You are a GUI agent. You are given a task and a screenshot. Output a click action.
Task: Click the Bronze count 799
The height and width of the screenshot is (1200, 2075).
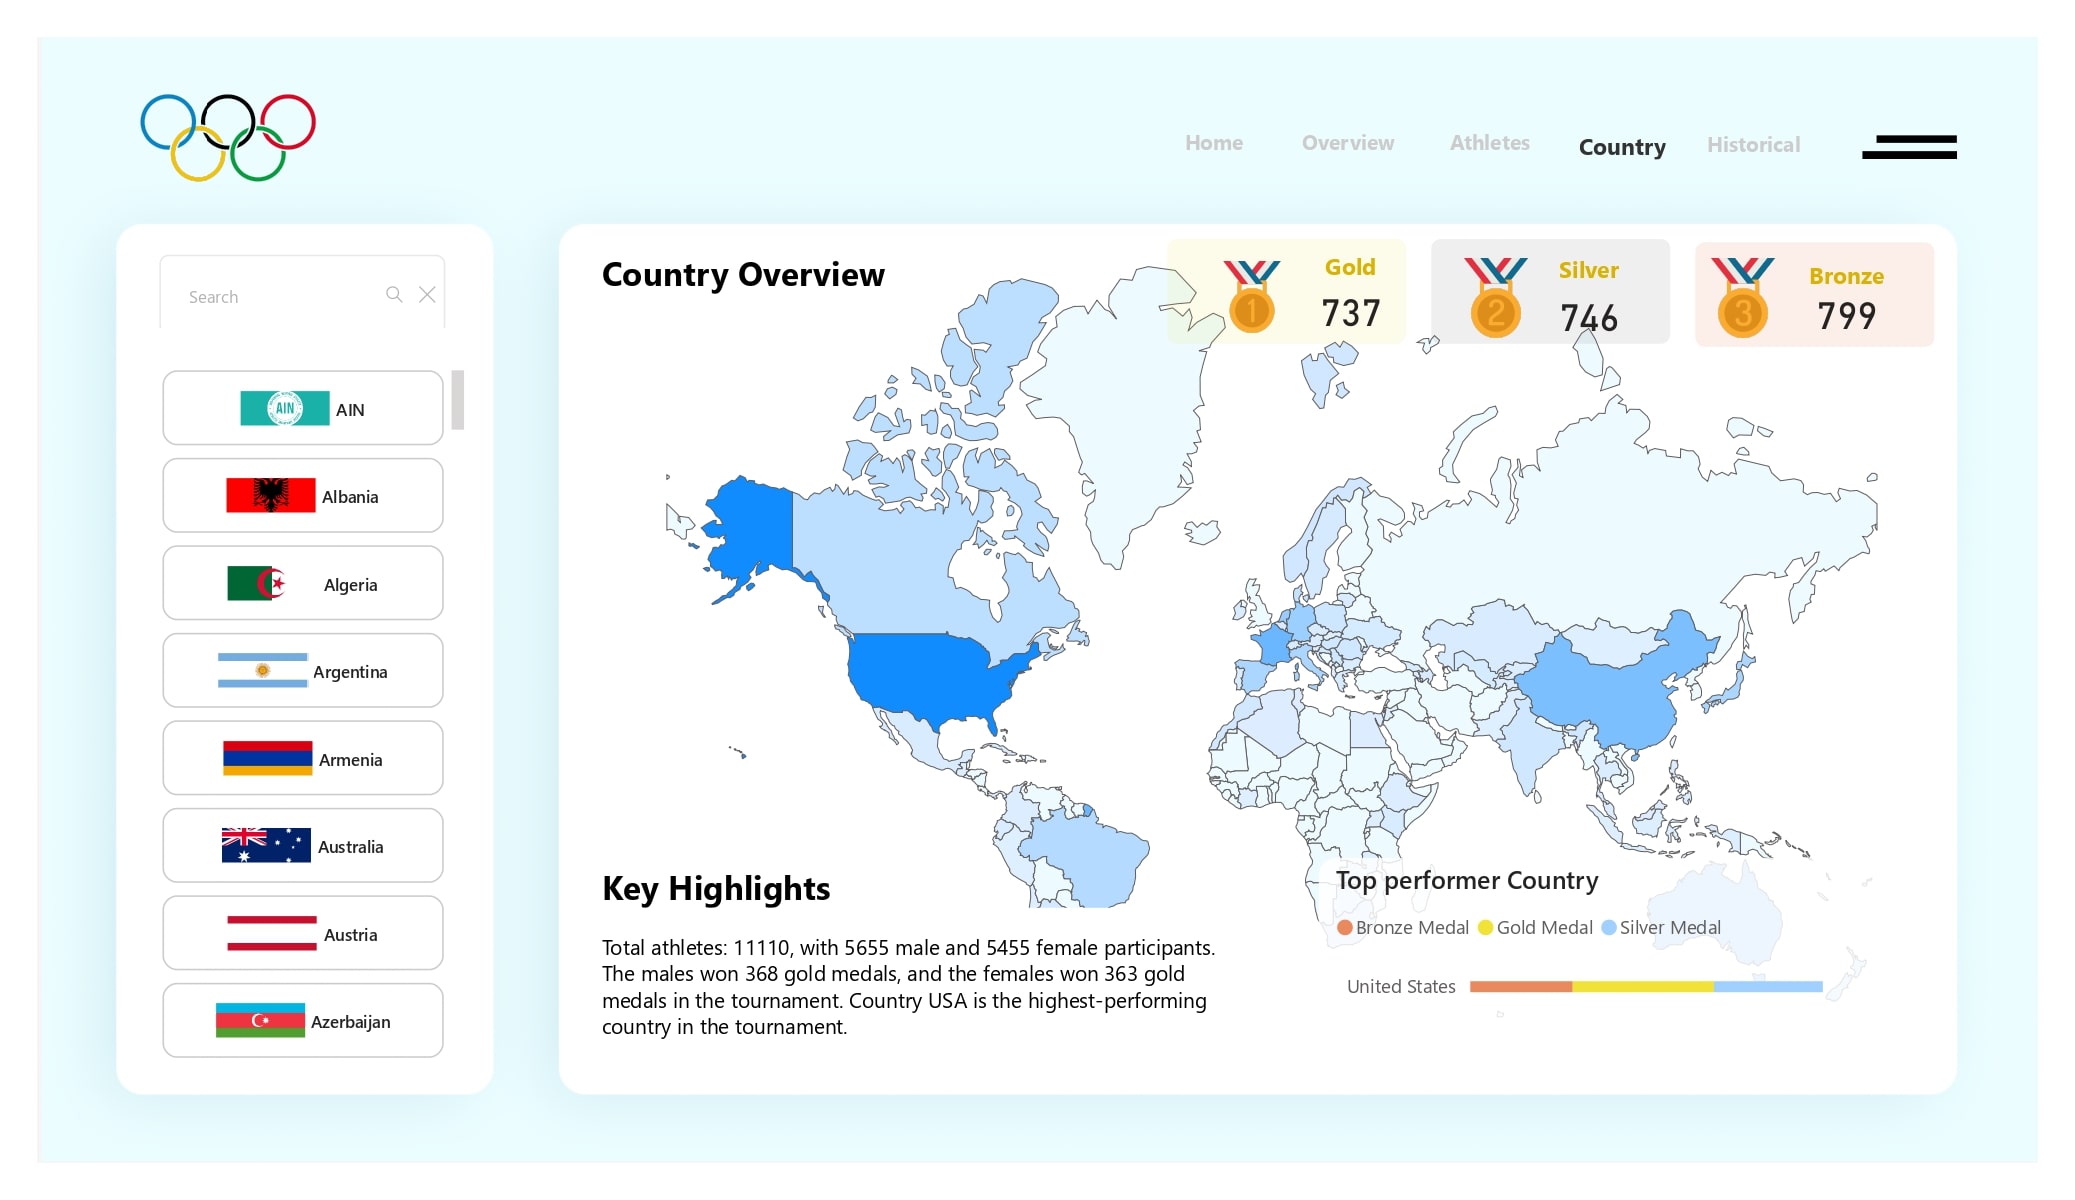tap(1846, 316)
